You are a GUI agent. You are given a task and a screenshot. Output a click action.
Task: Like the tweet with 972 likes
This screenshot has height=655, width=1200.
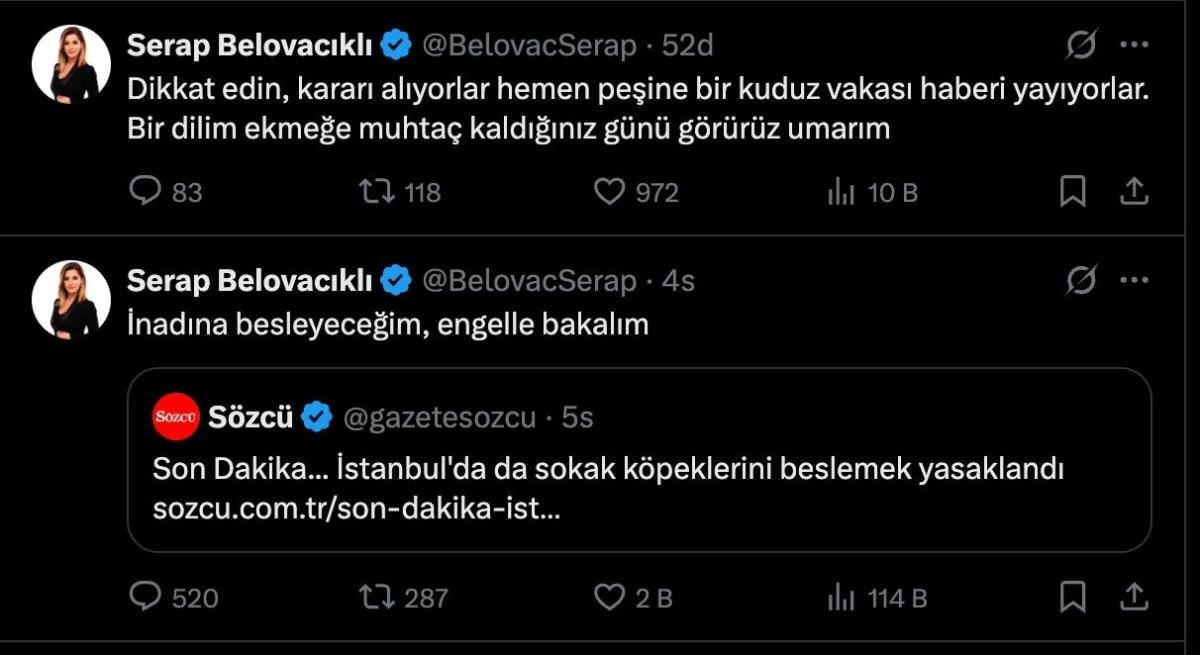[609, 192]
